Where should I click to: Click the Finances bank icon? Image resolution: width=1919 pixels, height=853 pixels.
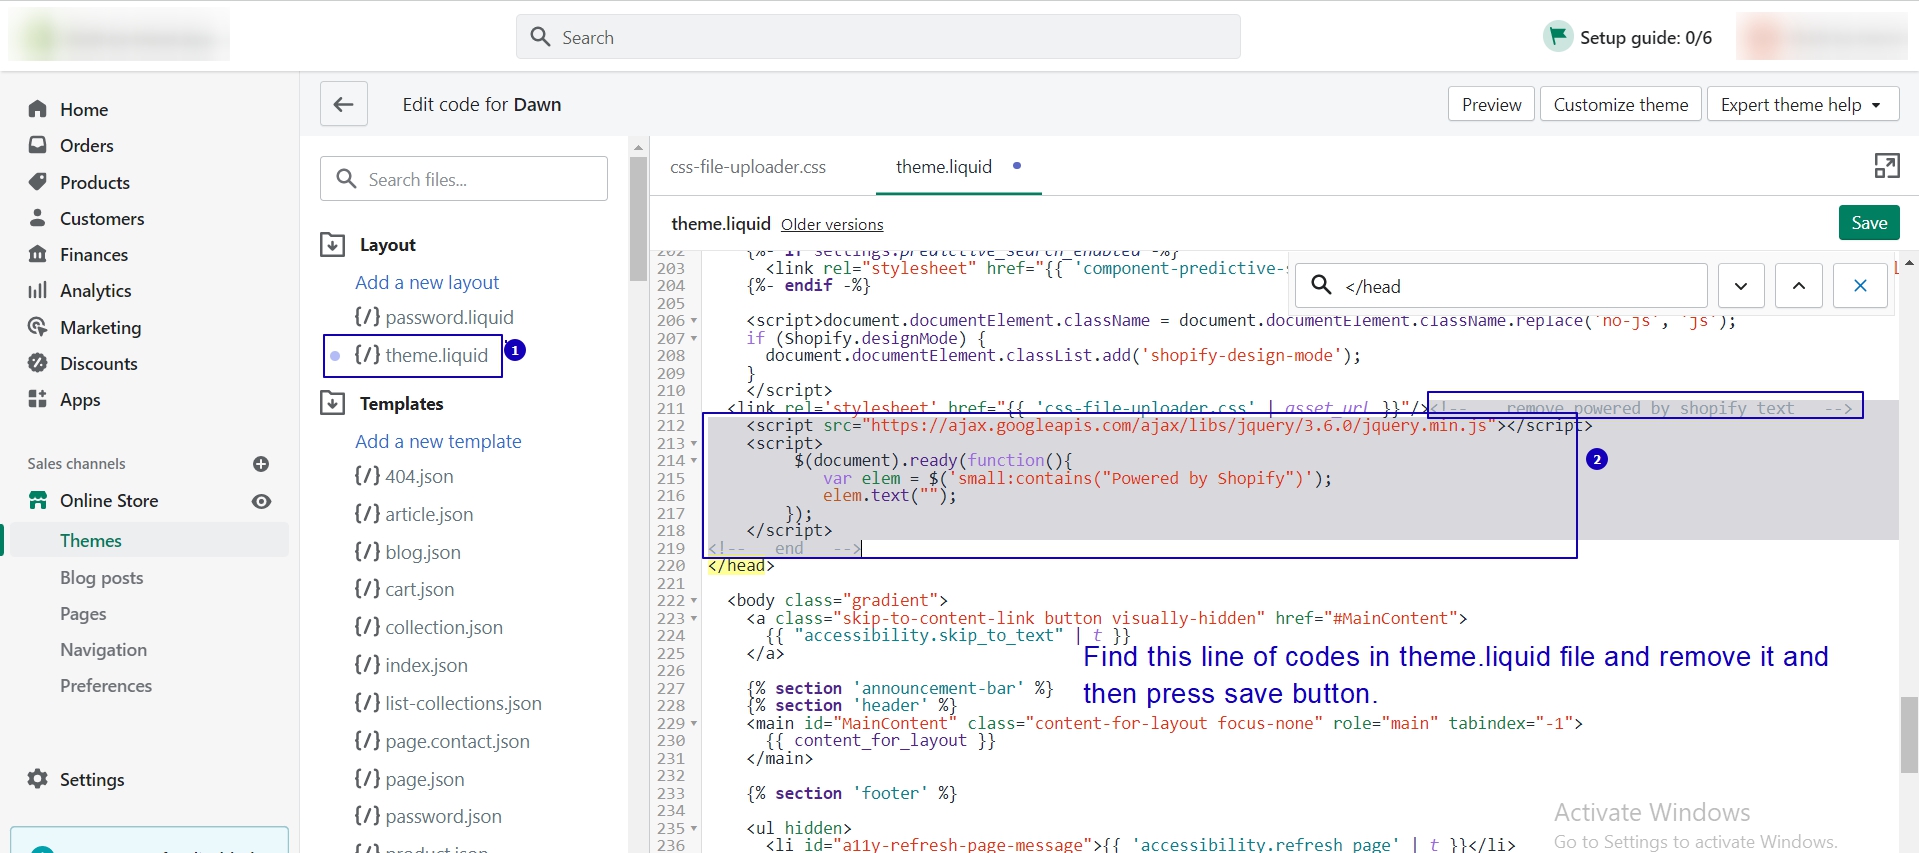(x=38, y=254)
